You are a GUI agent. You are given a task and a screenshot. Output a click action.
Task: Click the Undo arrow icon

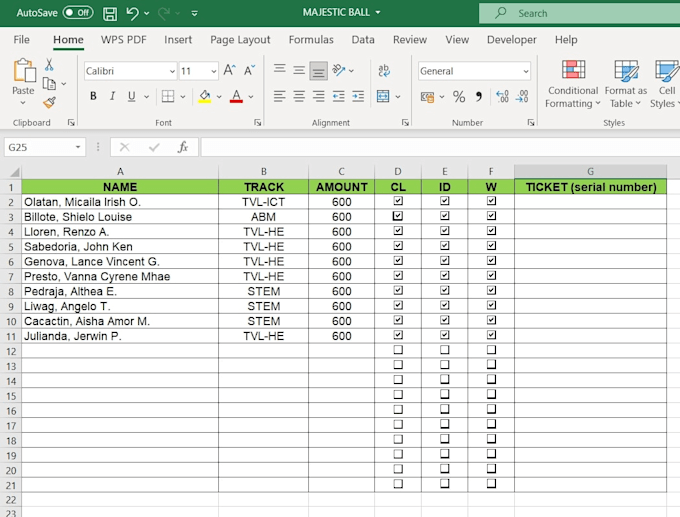tap(132, 13)
